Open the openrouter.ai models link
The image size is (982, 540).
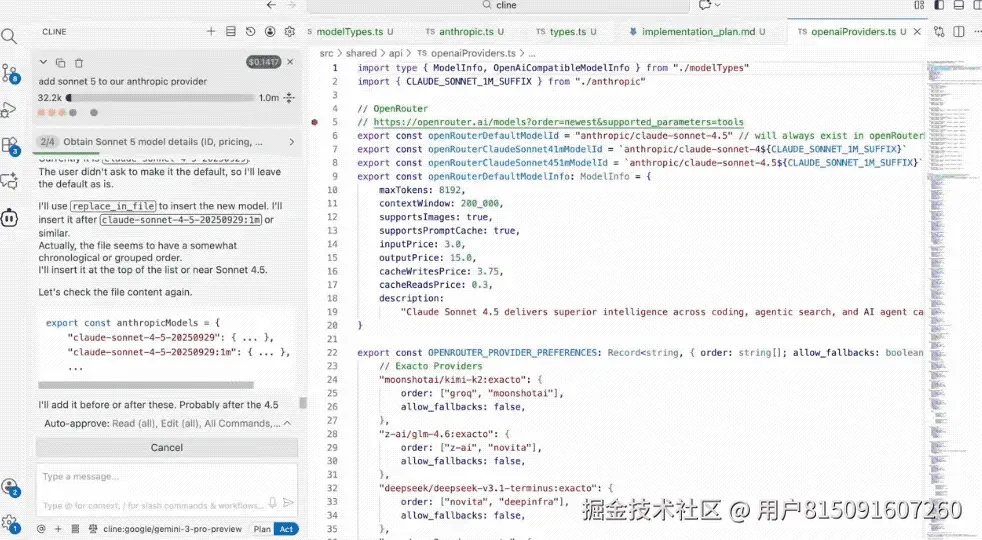pos(558,122)
